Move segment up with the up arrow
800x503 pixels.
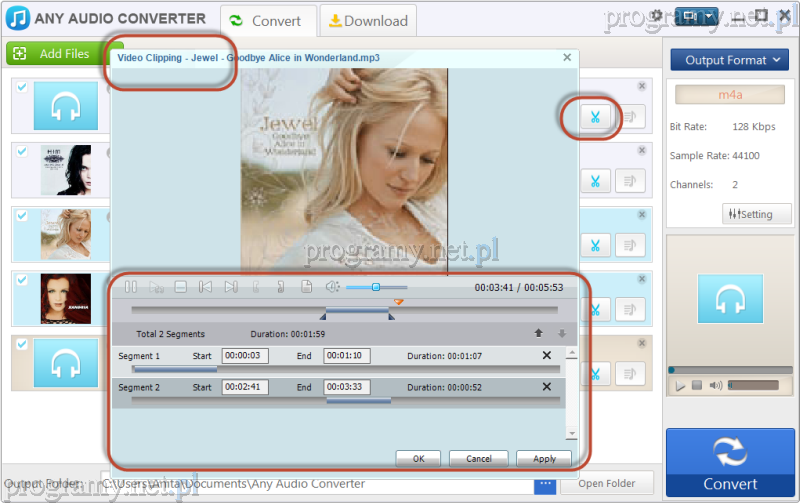(x=538, y=333)
